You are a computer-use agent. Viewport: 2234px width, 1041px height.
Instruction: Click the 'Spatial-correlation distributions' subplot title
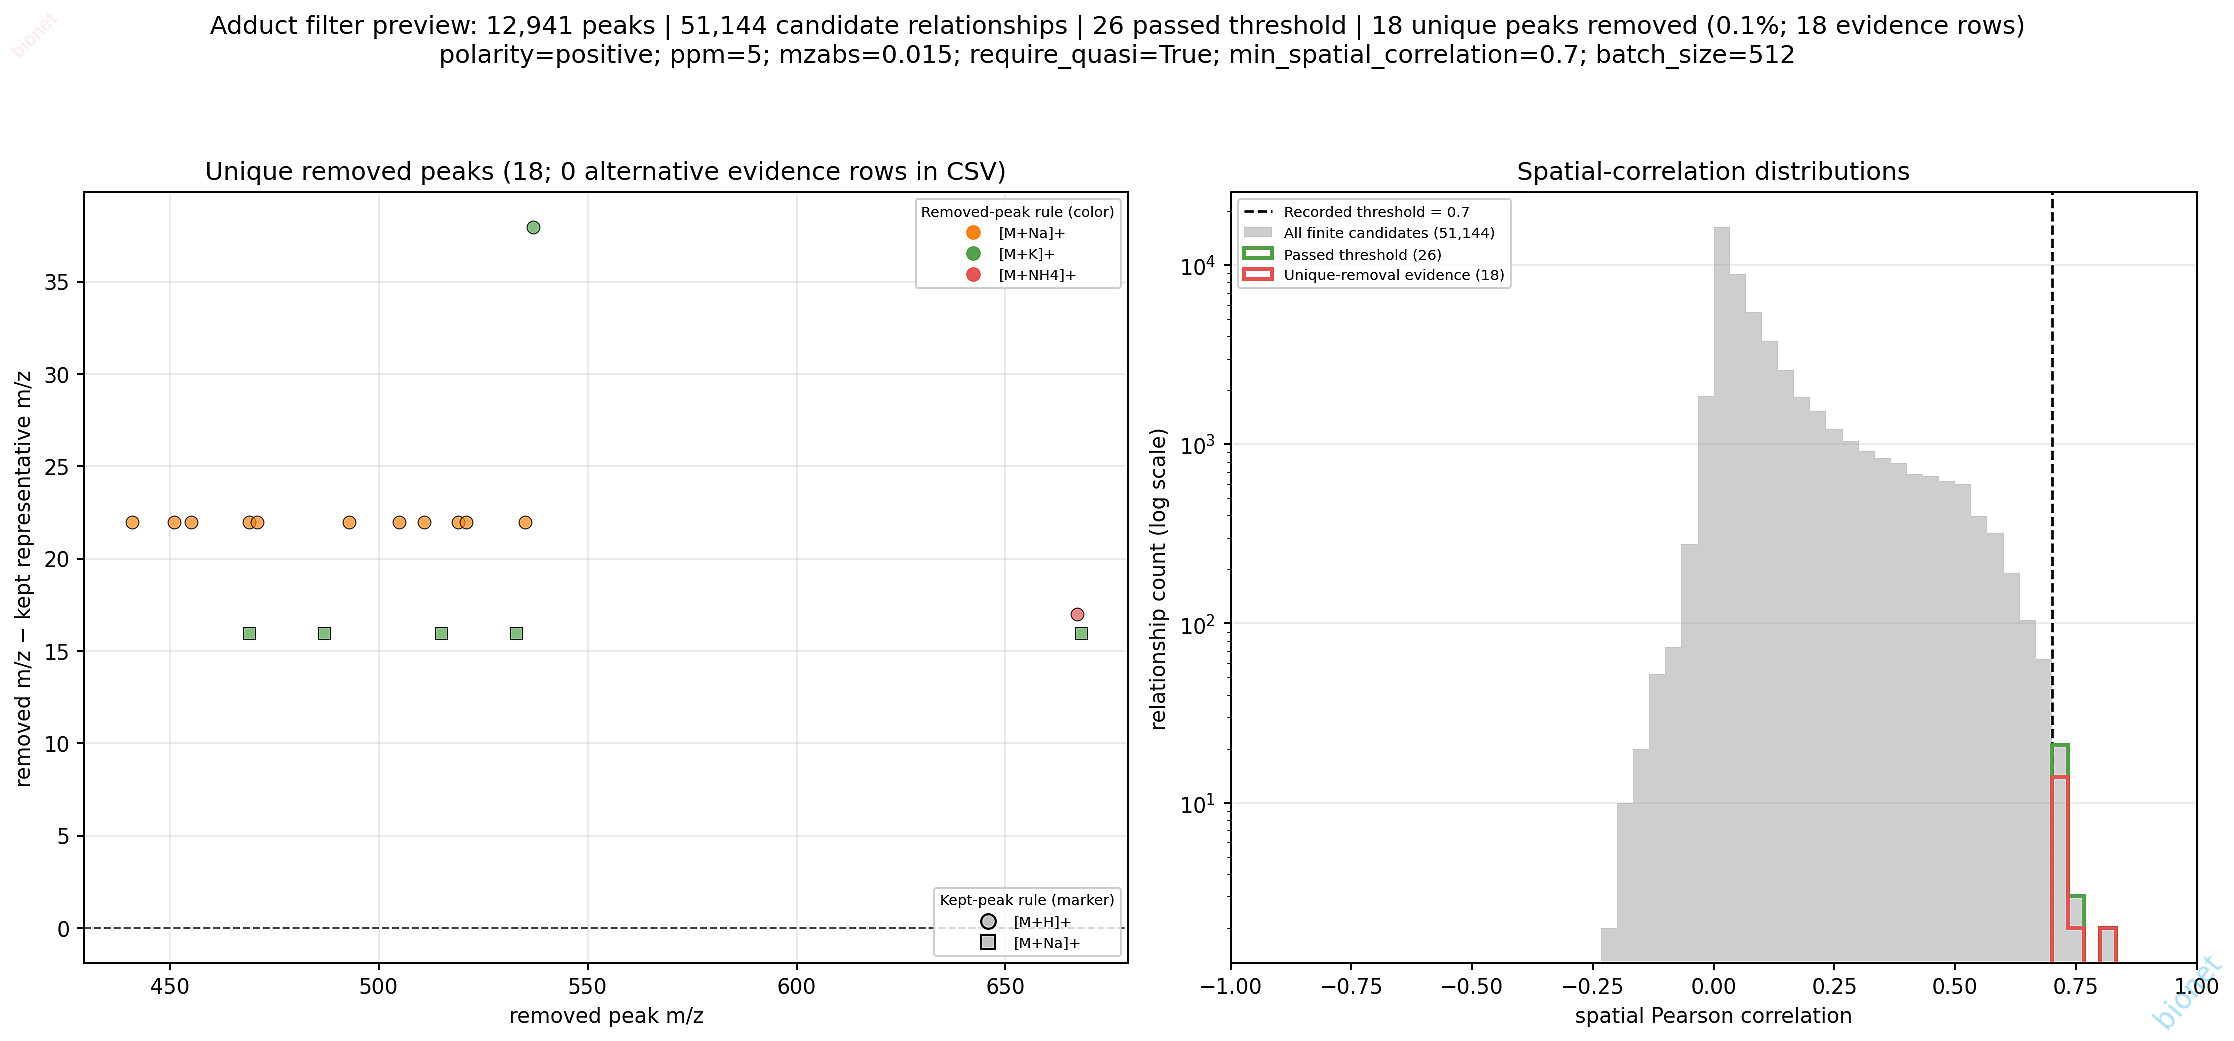[1713, 172]
